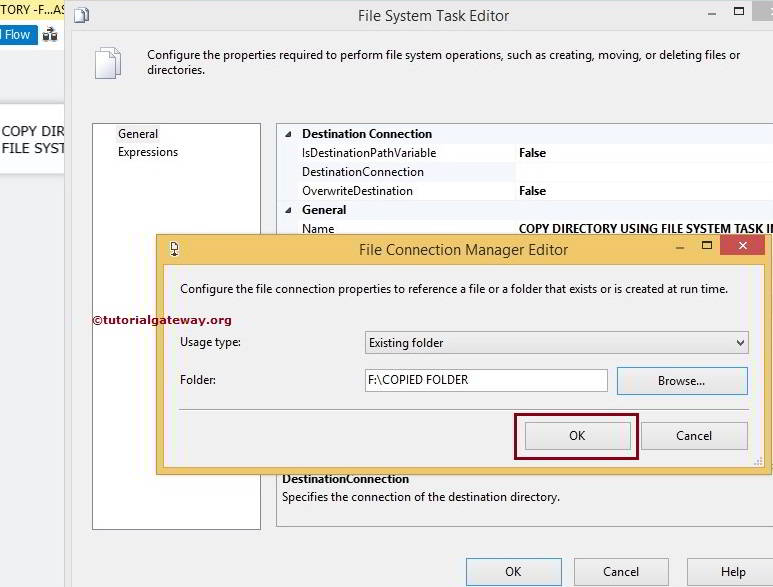Viewport: 773px width, 587px height.
Task: Click Cancel in File System Task Editor
Action: point(621,572)
